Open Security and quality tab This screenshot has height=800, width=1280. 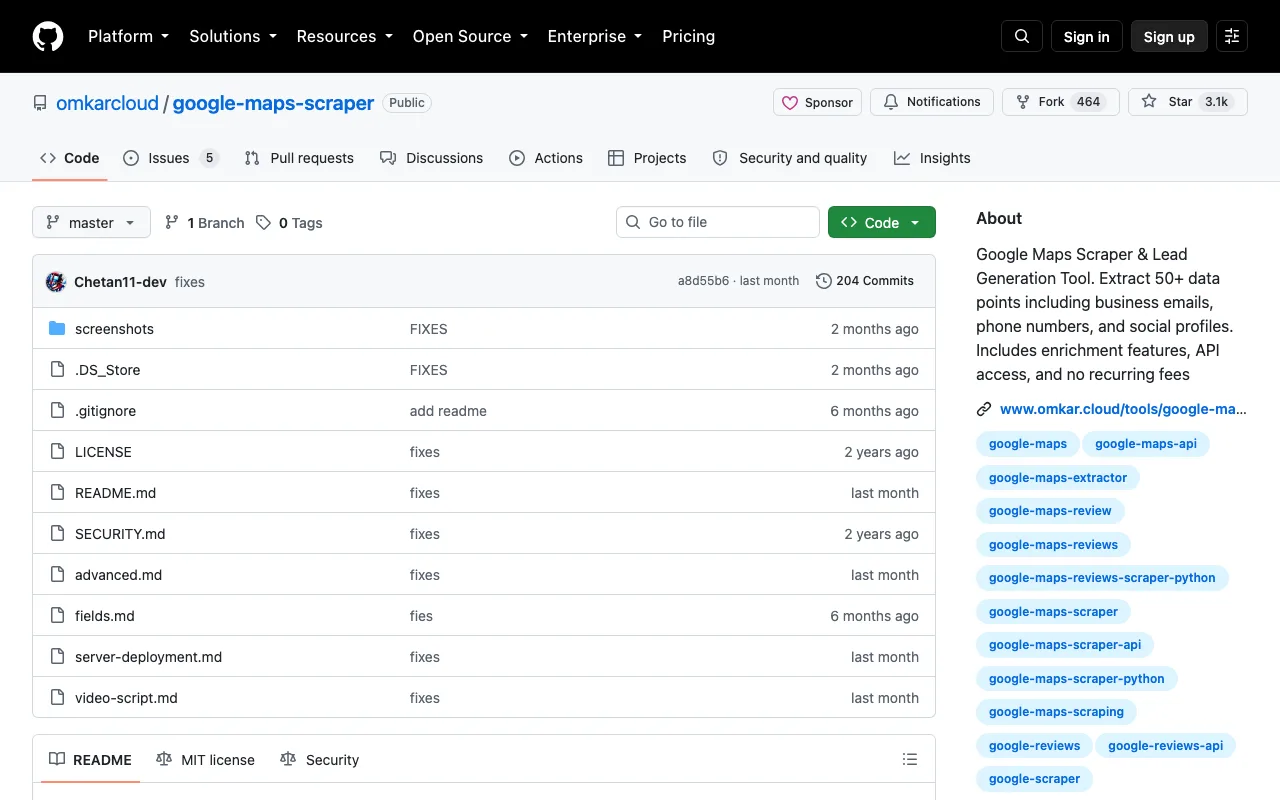coord(790,158)
